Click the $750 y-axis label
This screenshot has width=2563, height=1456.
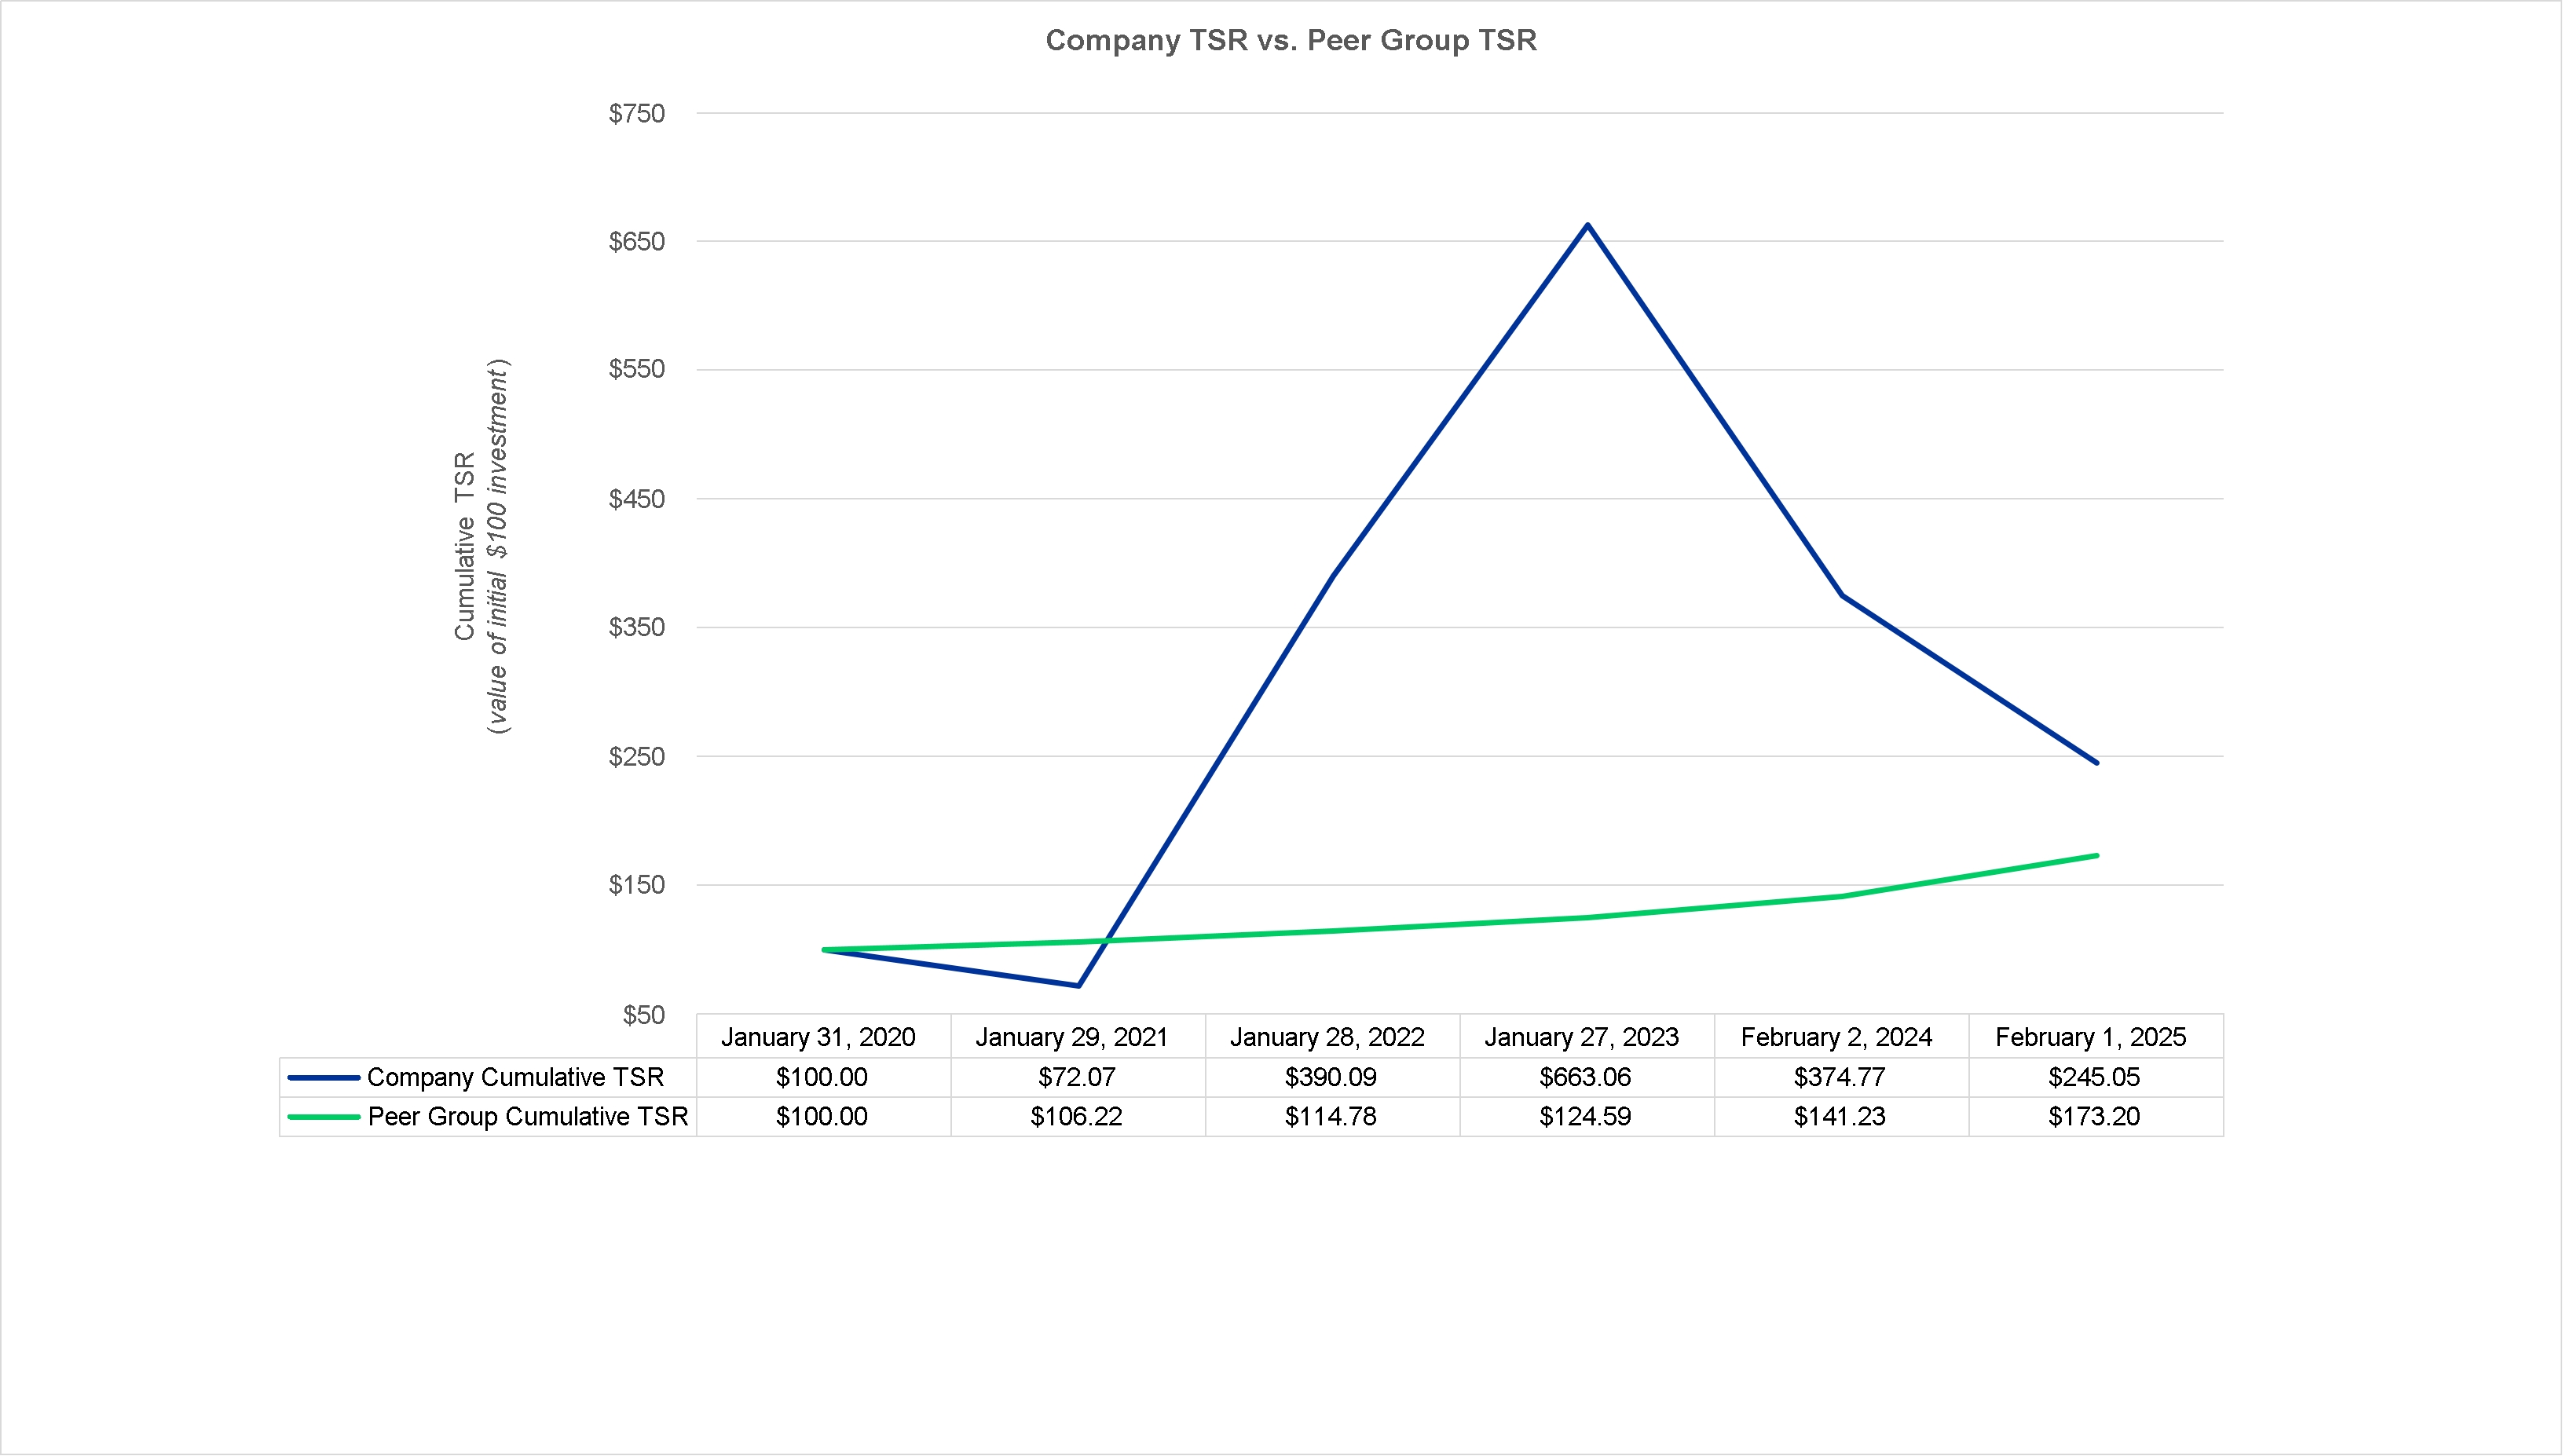click(x=636, y=113)
